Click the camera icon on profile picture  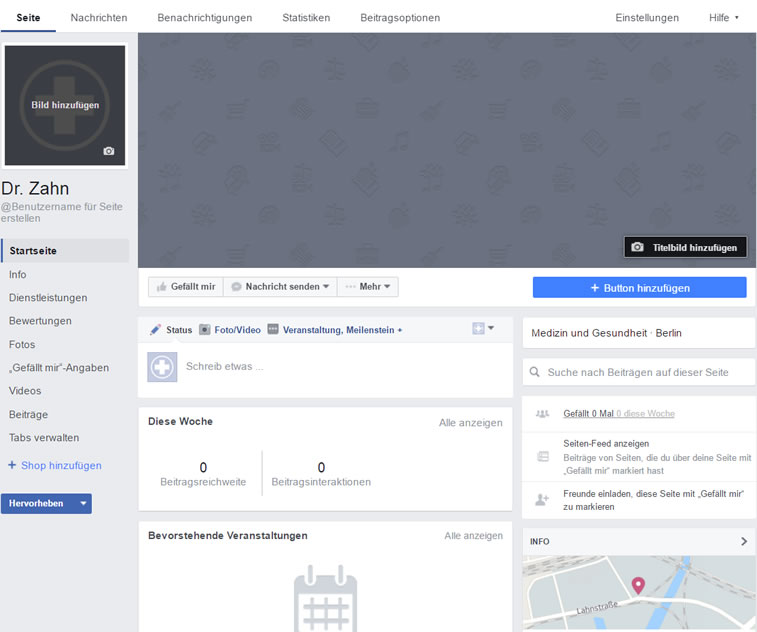[109, 151]
